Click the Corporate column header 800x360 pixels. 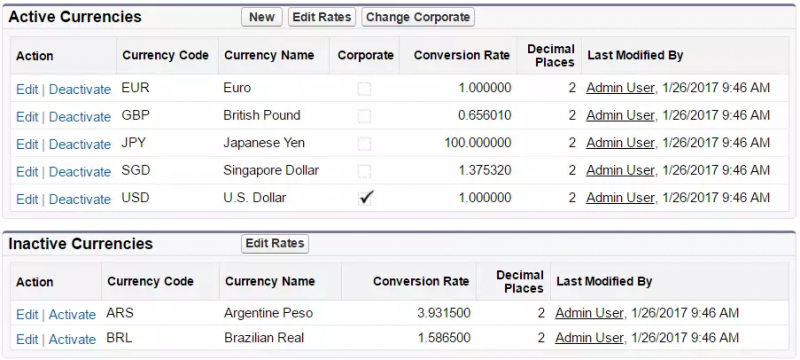point(365,56)
